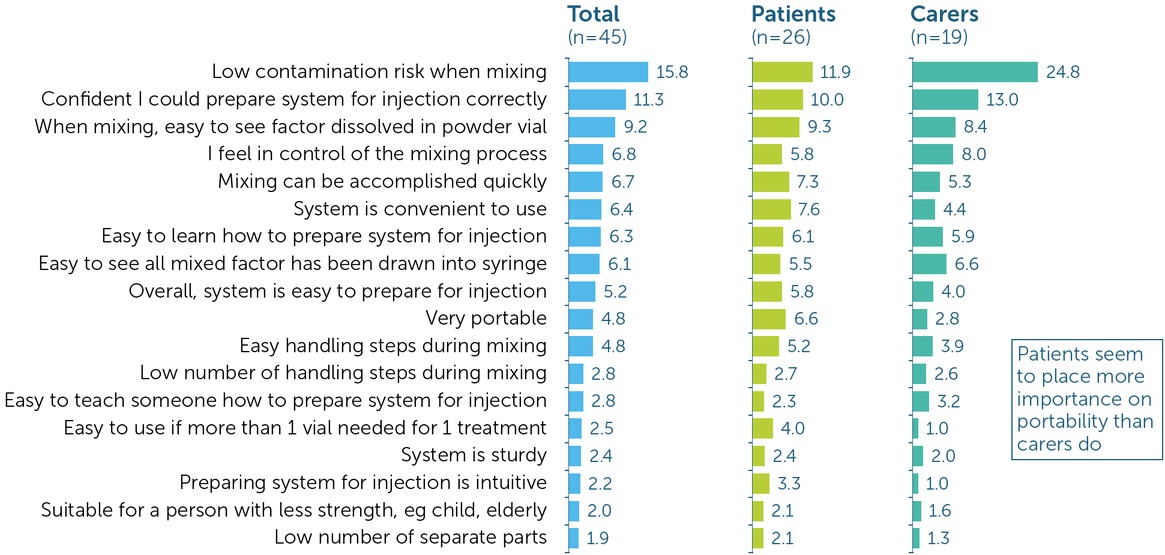Click the Total 9.2 bar
This screenshot has width=1165, height=555.
[591, 127]
